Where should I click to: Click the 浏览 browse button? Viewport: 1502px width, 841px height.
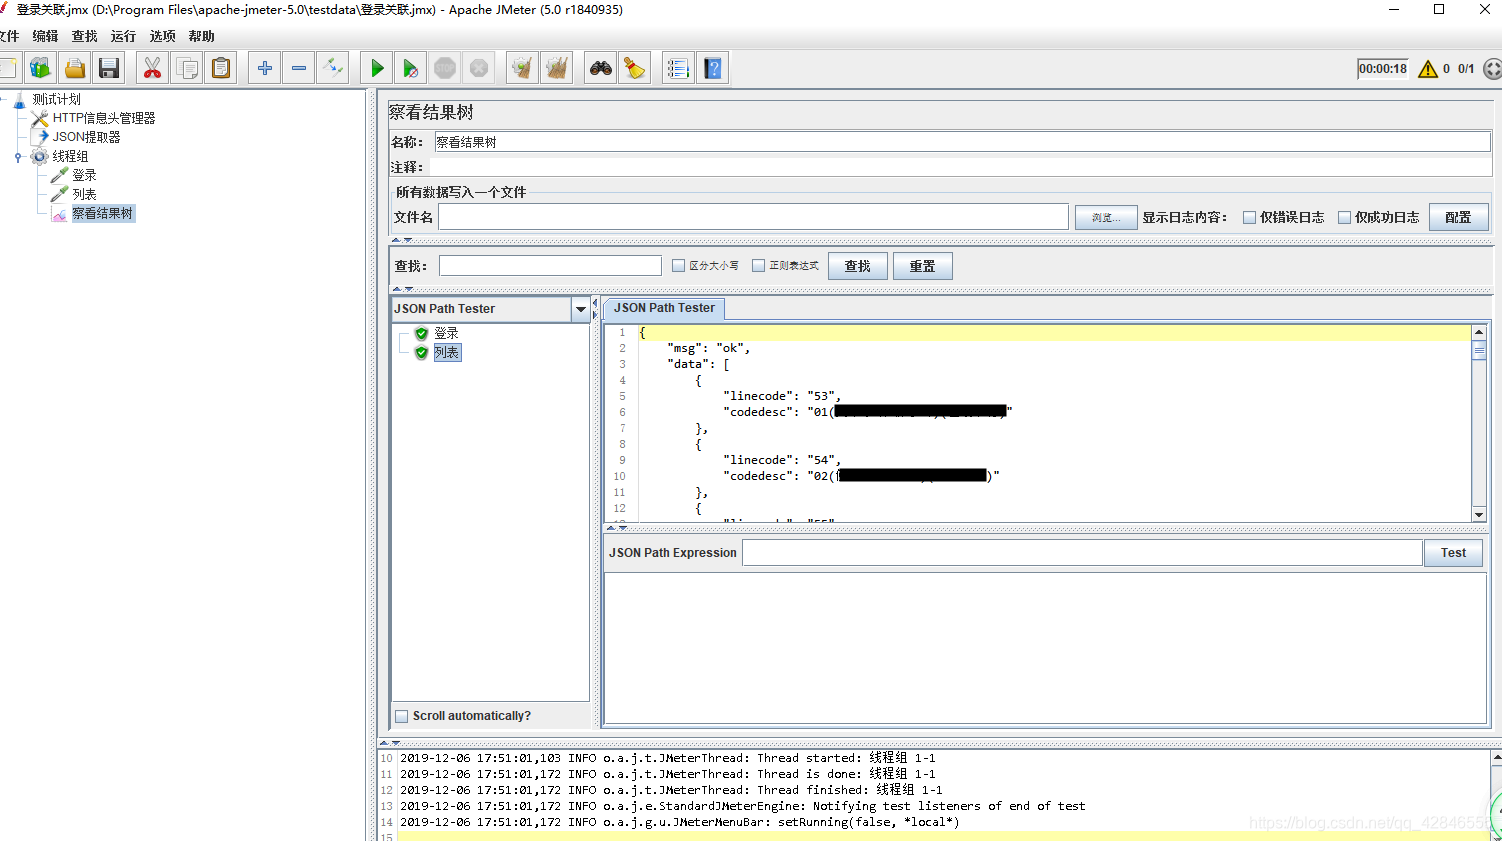[x=1106, y=217]
